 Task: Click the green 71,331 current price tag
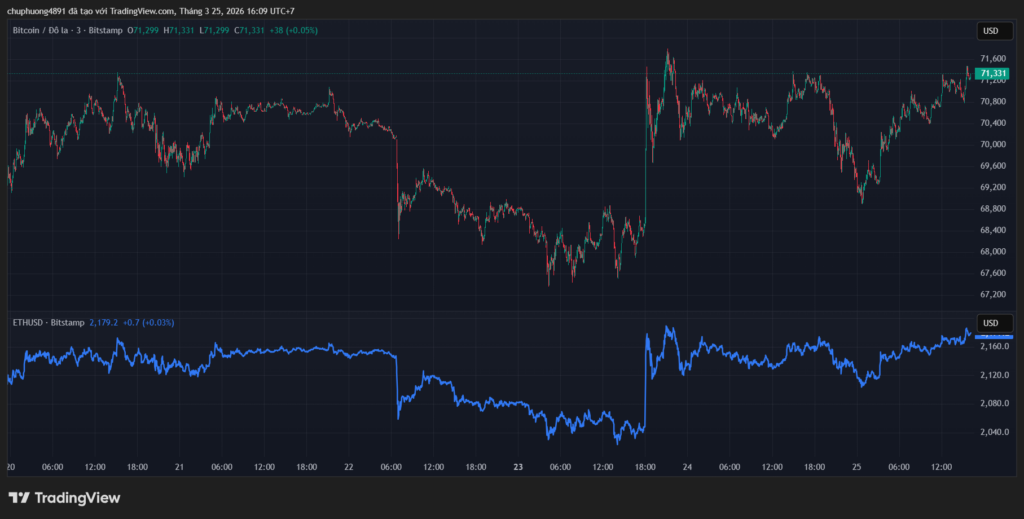[x=992, y=73]
